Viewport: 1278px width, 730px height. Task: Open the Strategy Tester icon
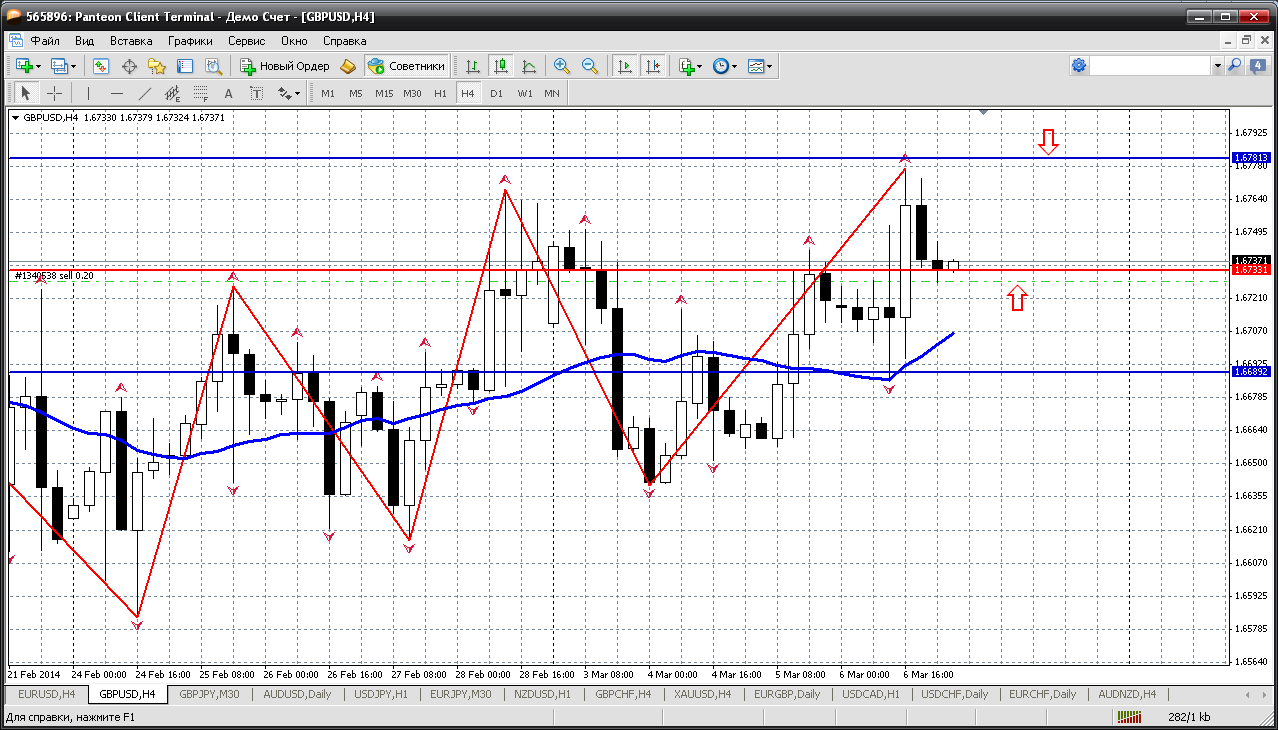pos(213,66)
